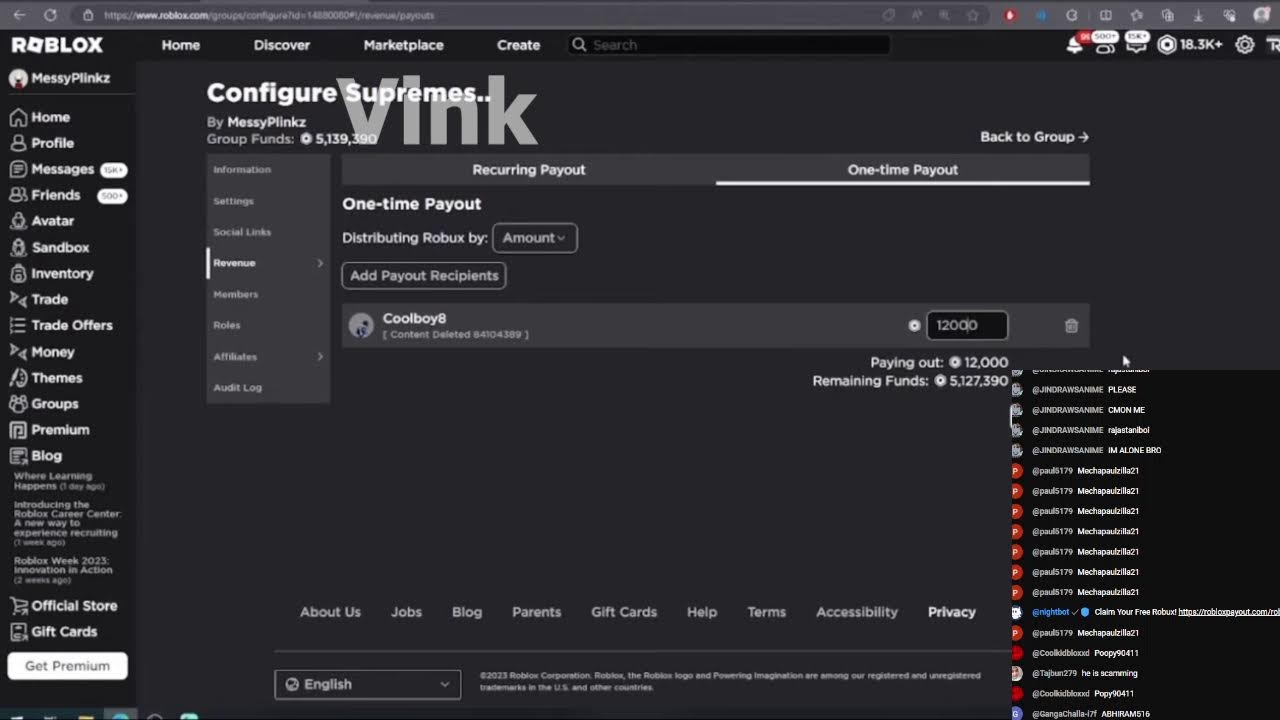The height and width of the screenshot is (720, 1280).
Task: Open Discover in the top navigation
Action: tap(282, 45)
